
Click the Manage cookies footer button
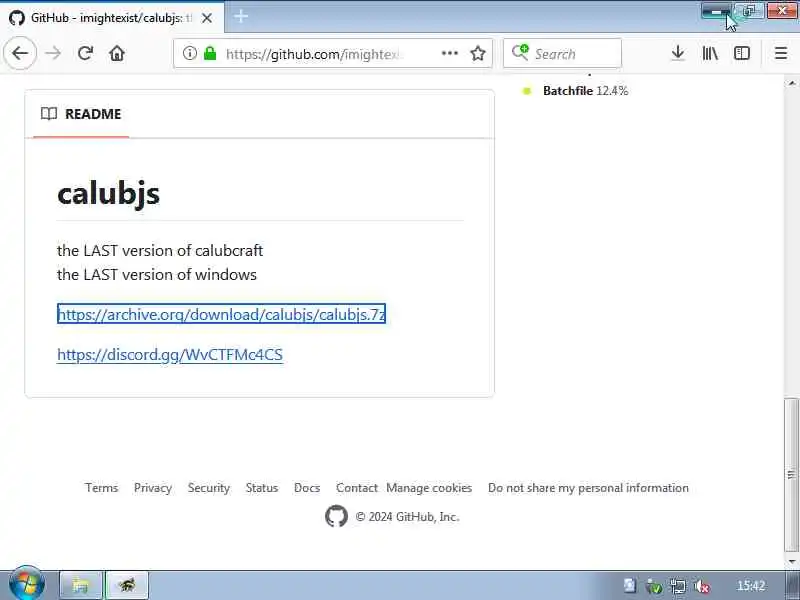[429, 488]
